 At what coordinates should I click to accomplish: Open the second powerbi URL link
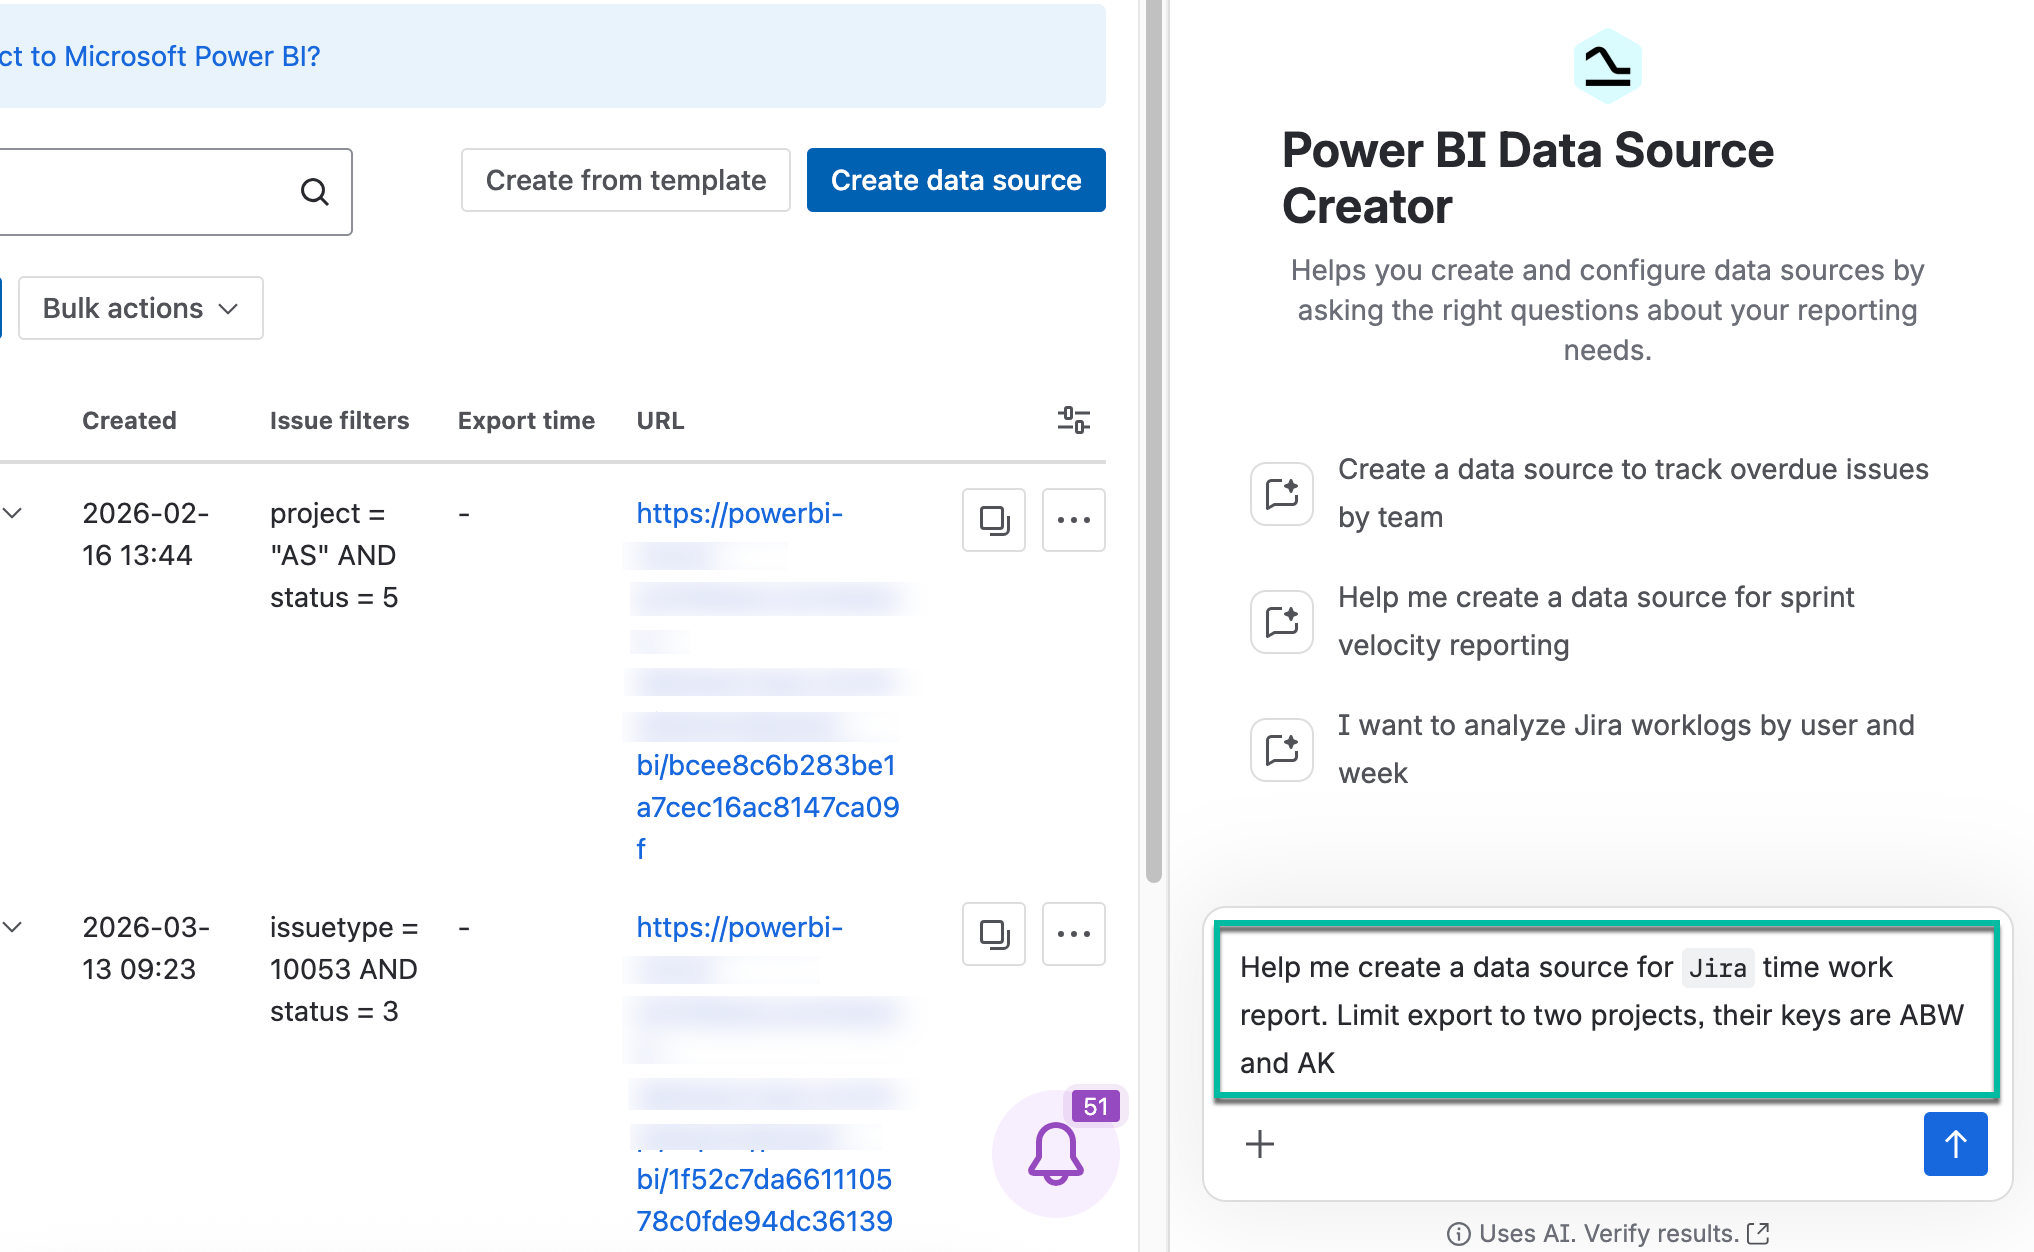765,1074
